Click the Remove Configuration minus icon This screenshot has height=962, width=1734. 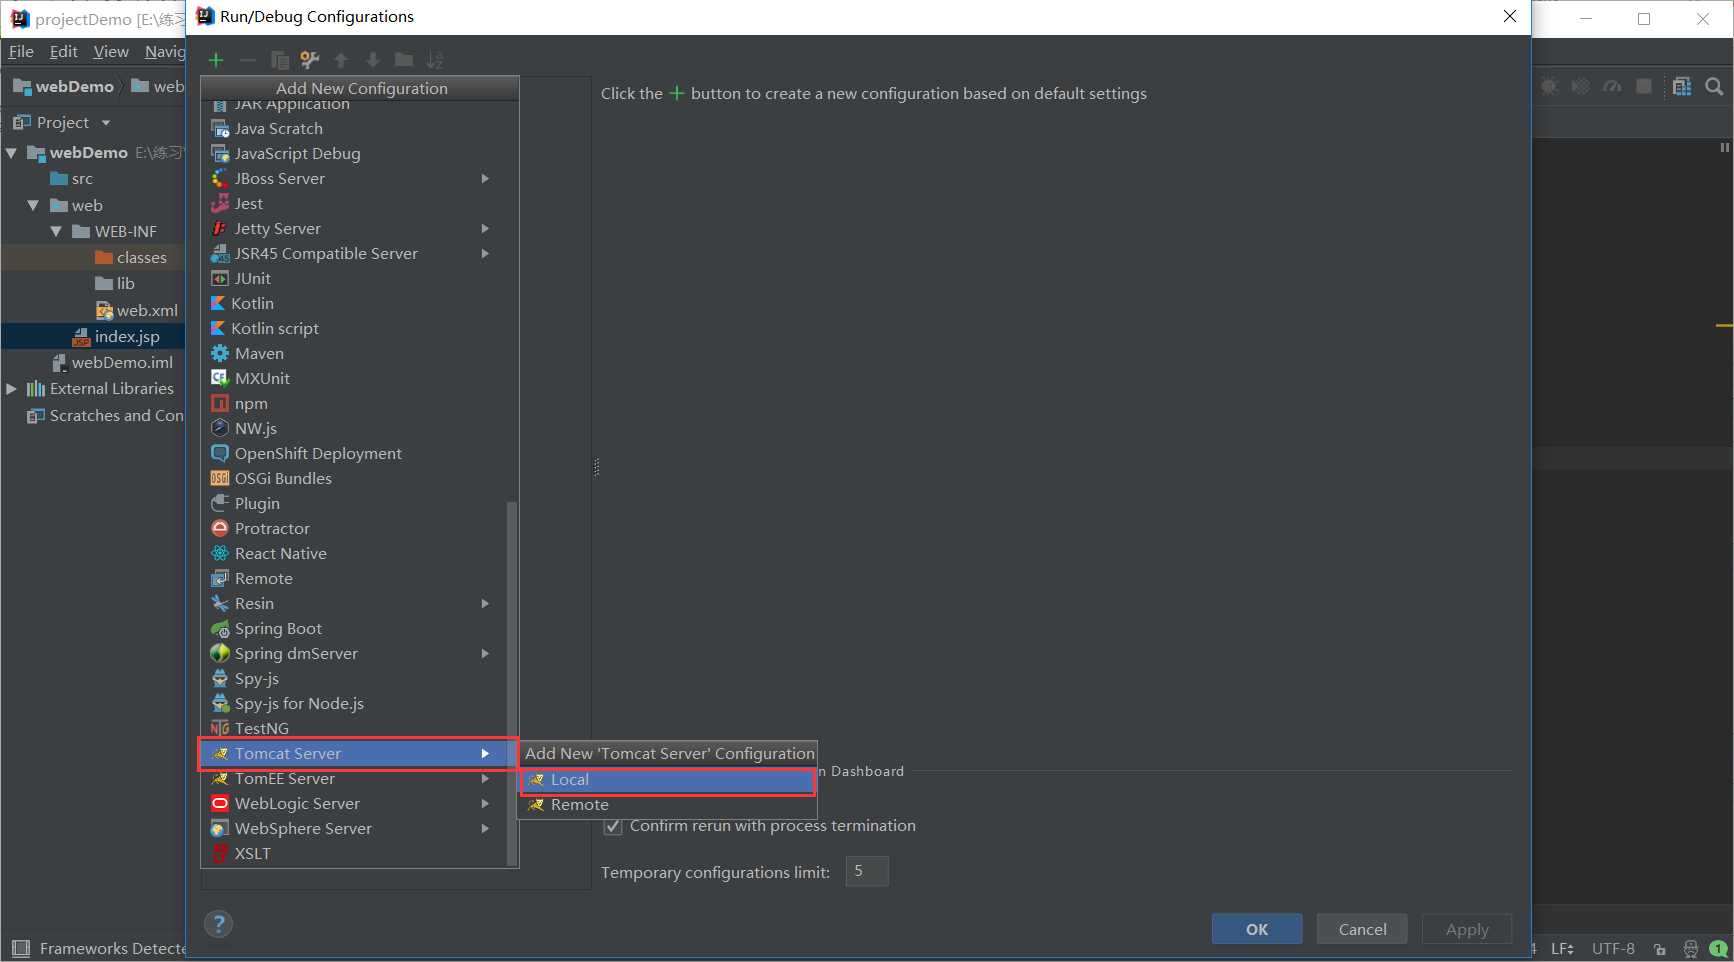tap(248, 60)
